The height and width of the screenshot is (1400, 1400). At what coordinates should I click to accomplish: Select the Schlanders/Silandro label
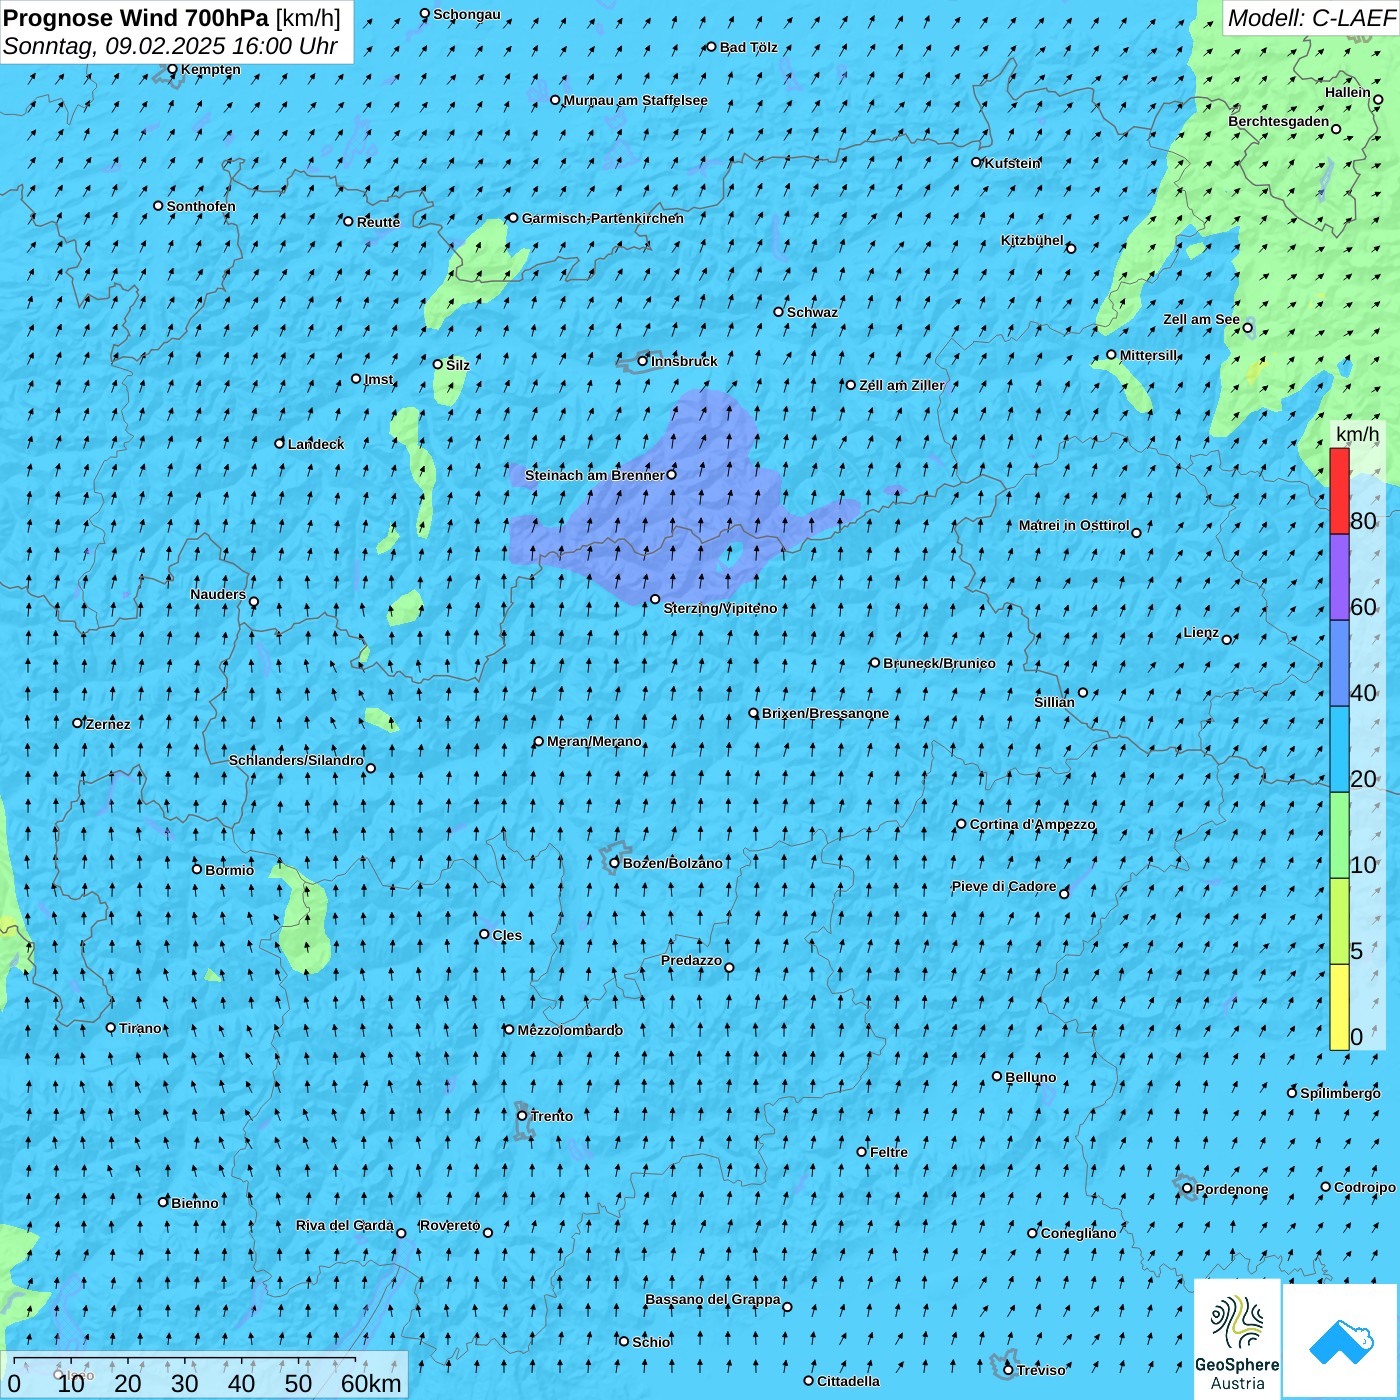(296, 760)
